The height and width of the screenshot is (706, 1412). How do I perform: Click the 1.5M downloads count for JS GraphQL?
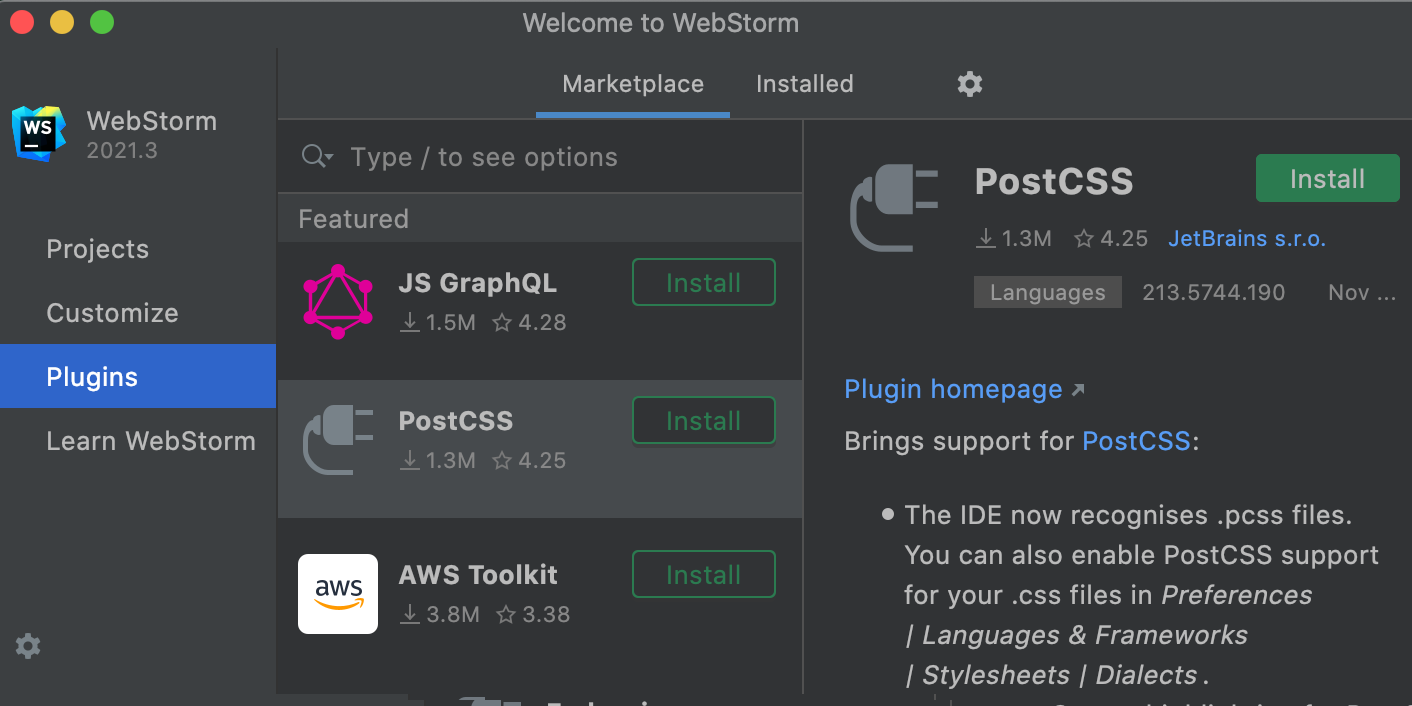coord(438,323)
